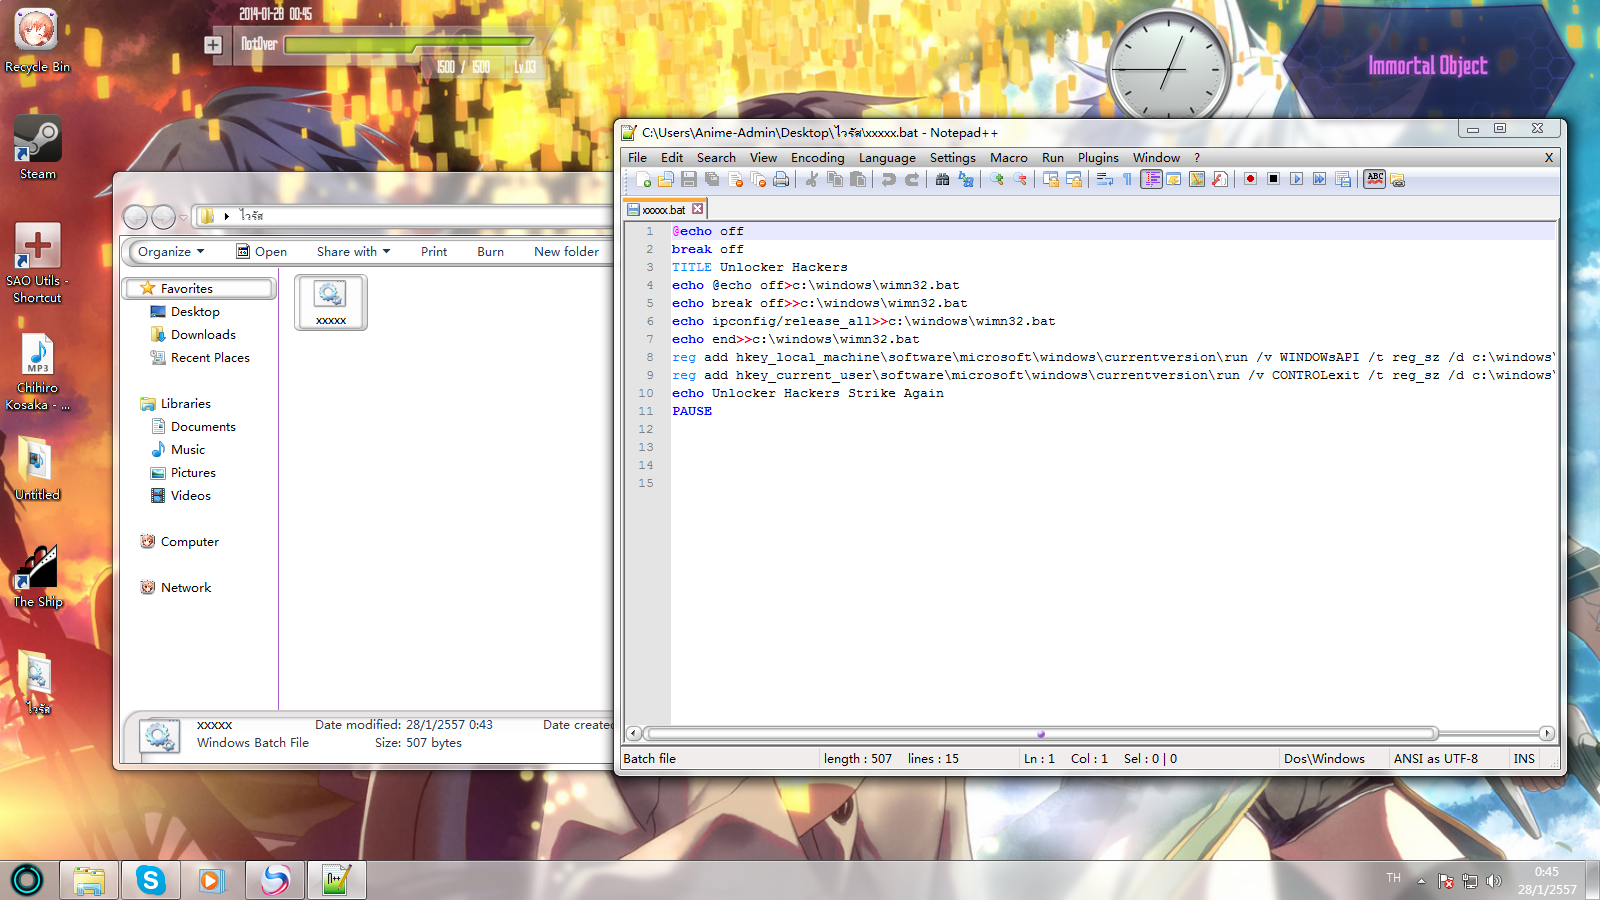Click the Explorer Forward navigation button

(x=163, y=217)
